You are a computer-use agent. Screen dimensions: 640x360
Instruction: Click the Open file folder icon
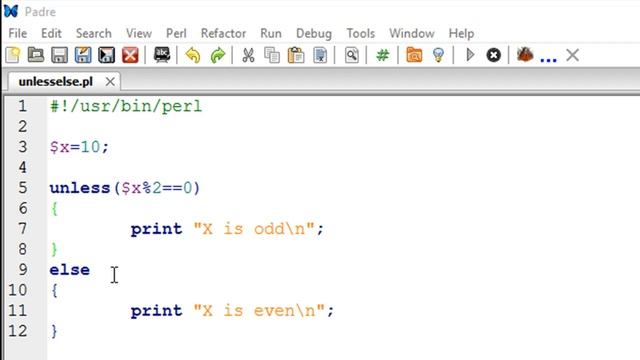pos(36,55)
